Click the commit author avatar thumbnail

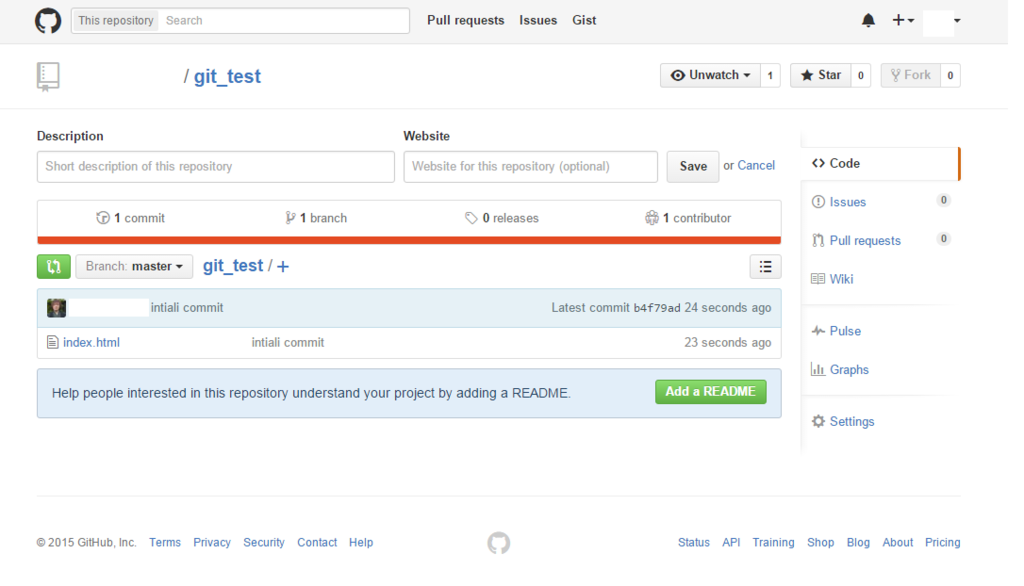click(57, 308)
